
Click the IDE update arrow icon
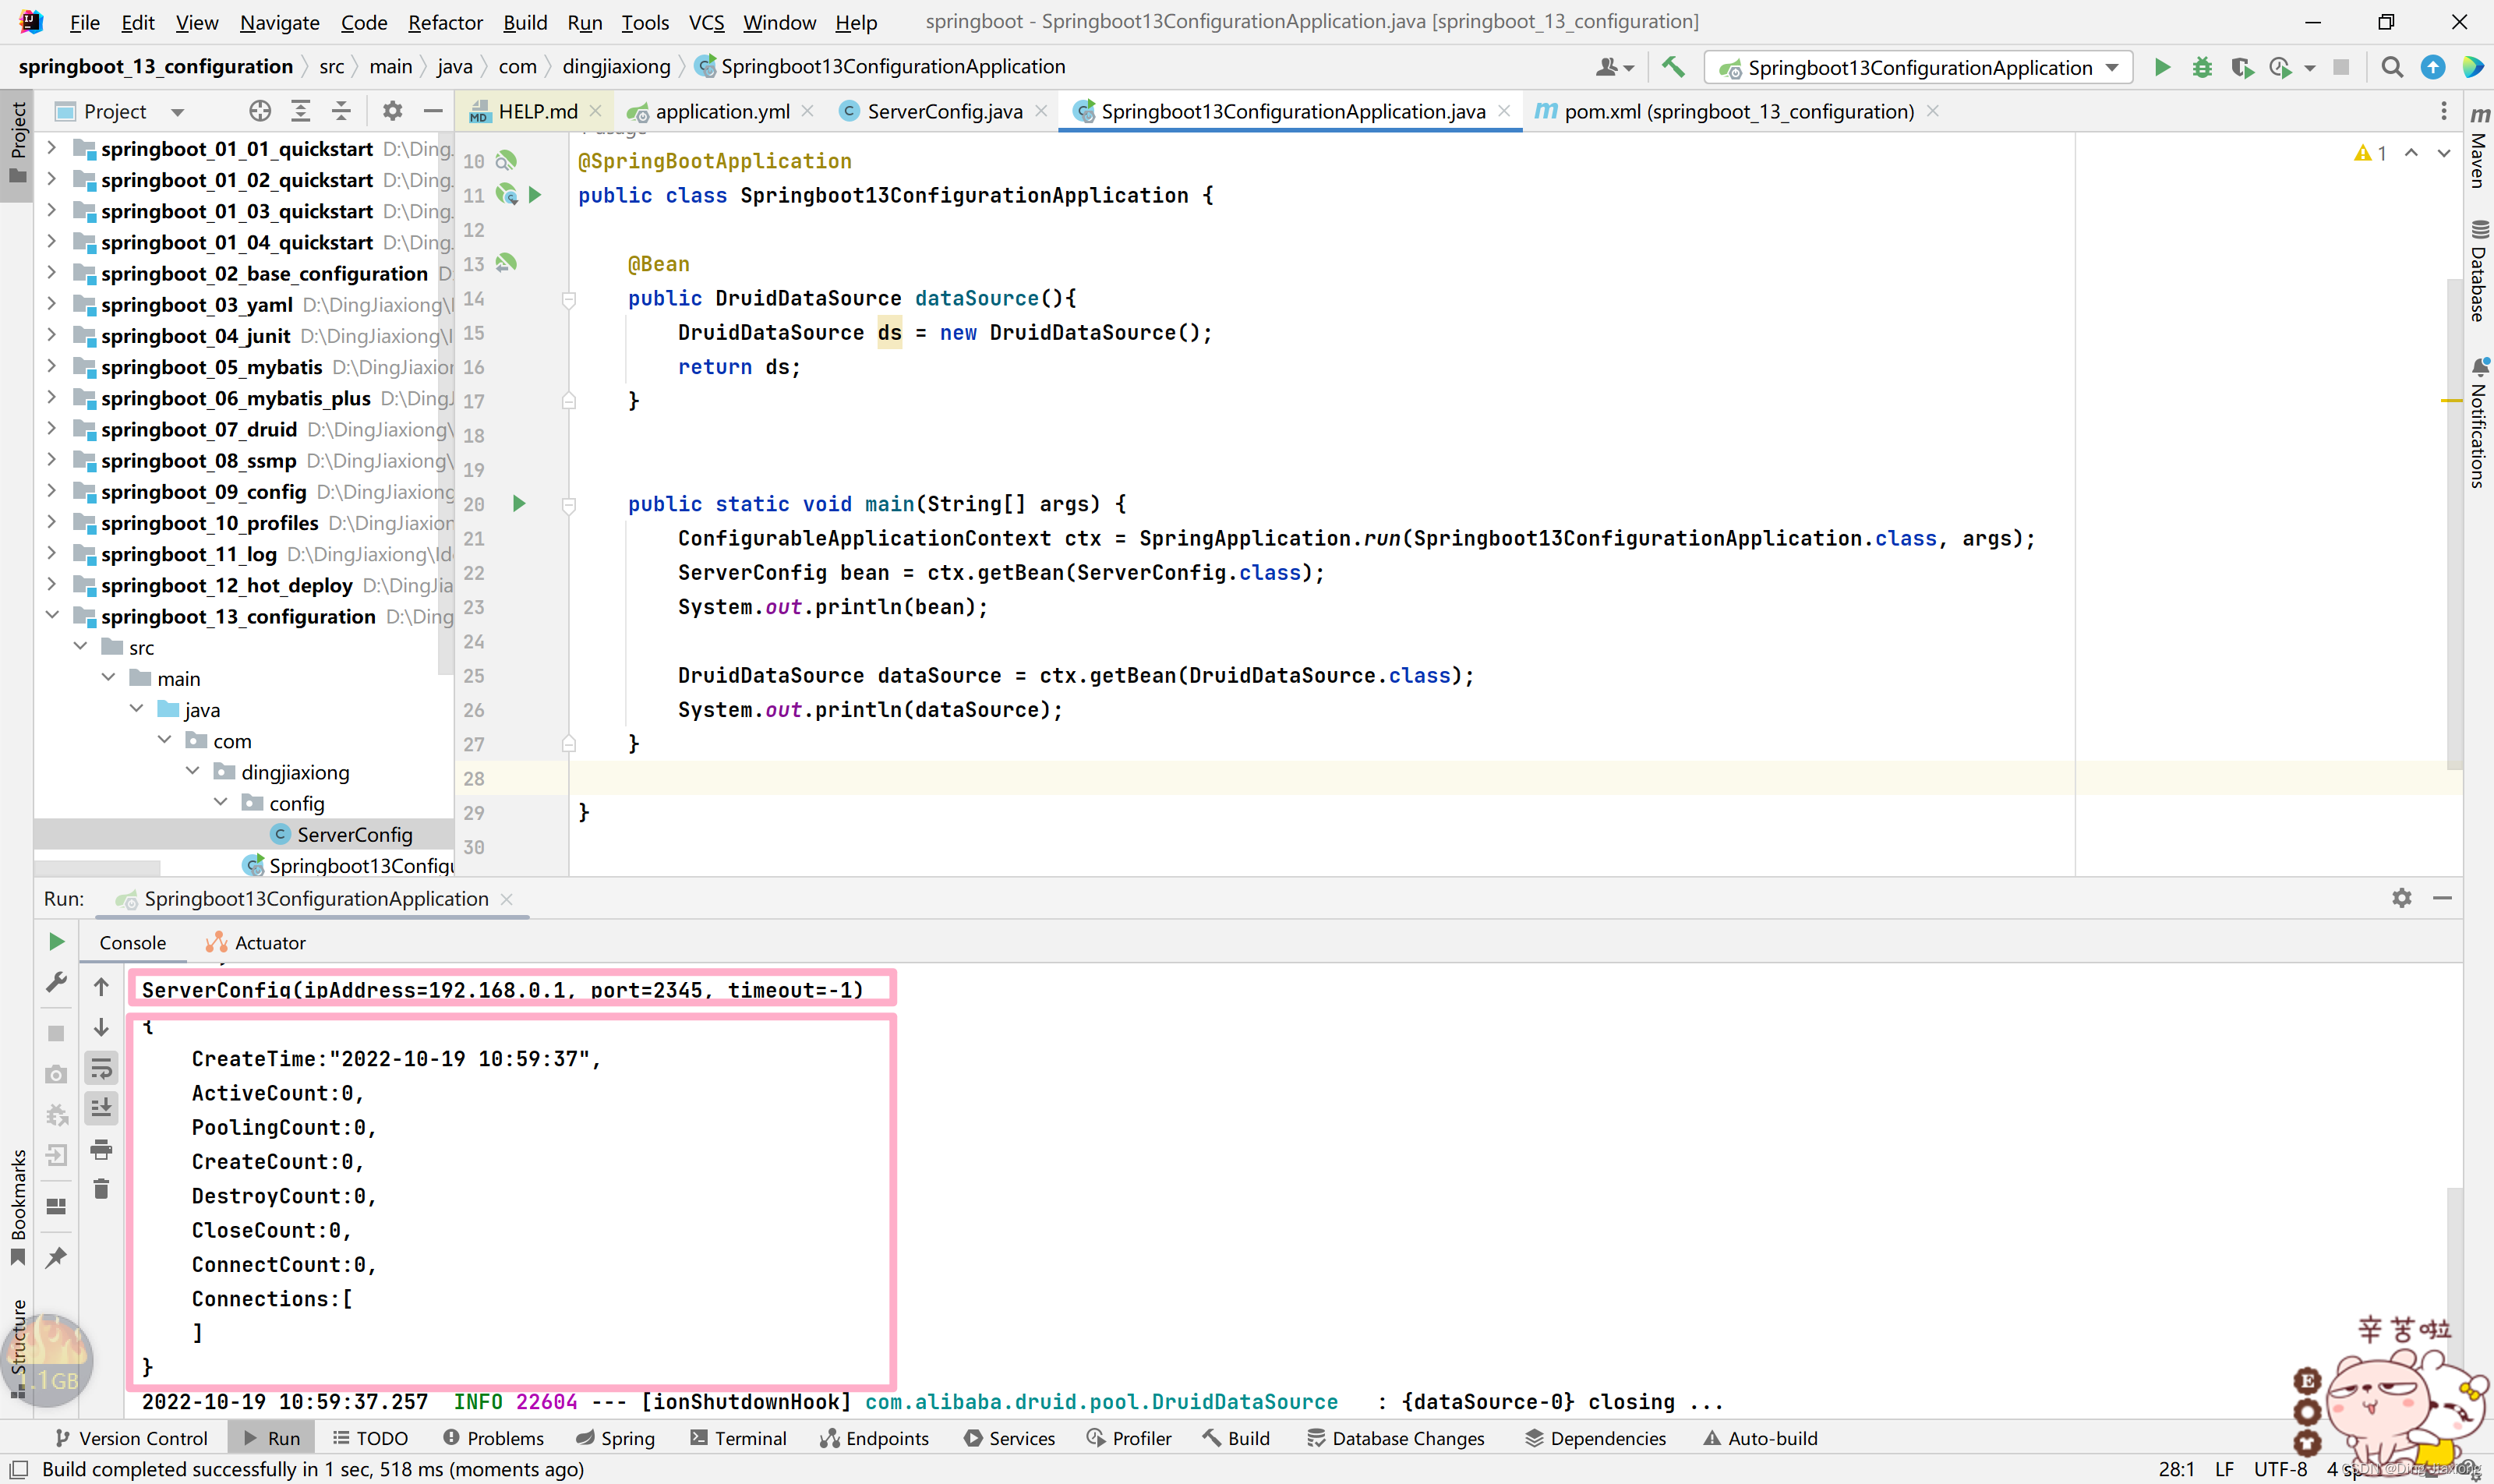pyautogui.click(x=2433, y=67)
